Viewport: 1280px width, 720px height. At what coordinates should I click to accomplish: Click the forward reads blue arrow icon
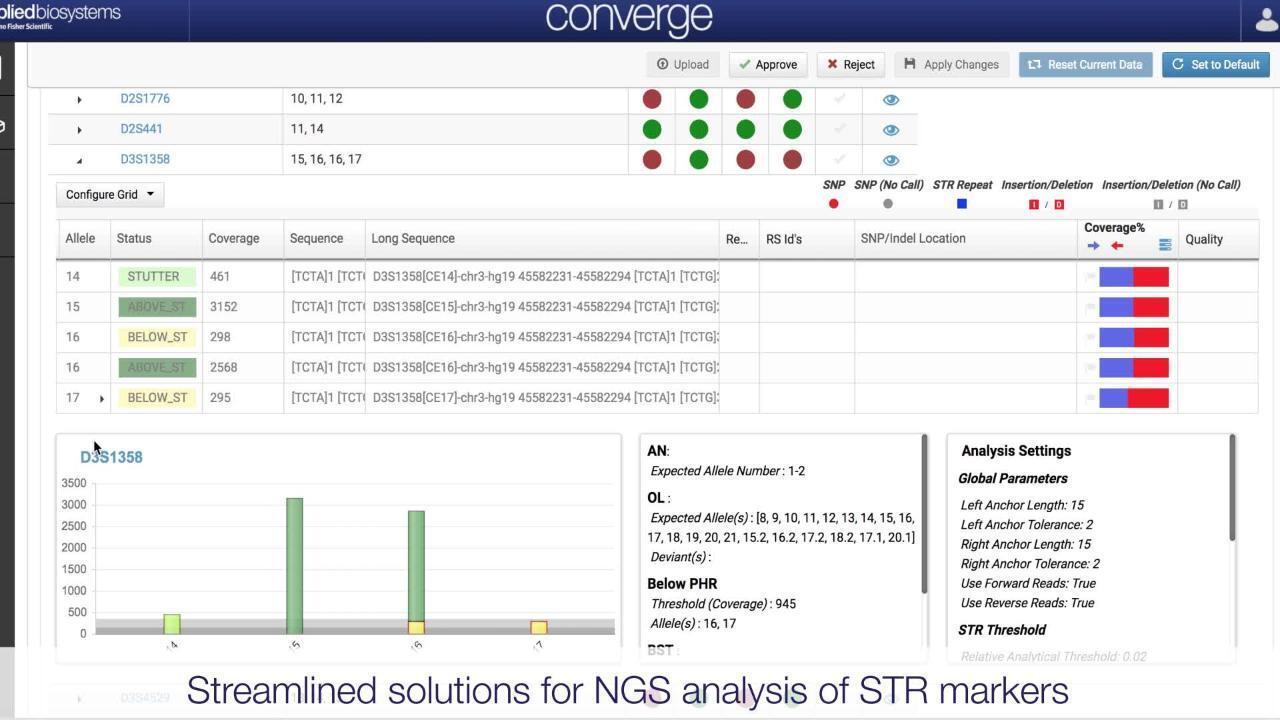pyautogui.click(x=1093, y=245)
